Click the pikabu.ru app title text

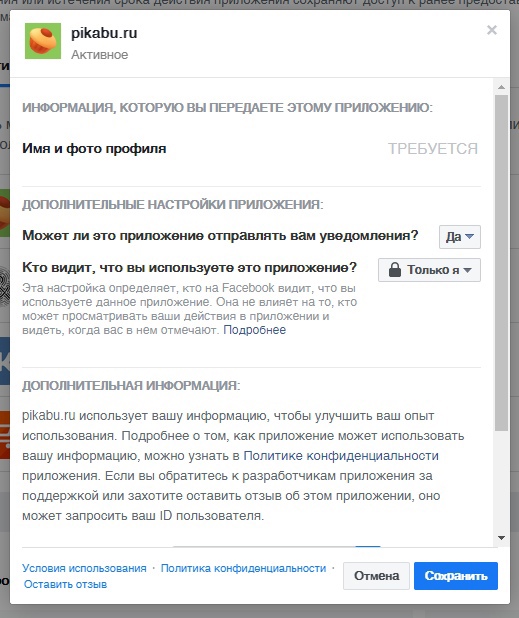click(x=104, y=33)
